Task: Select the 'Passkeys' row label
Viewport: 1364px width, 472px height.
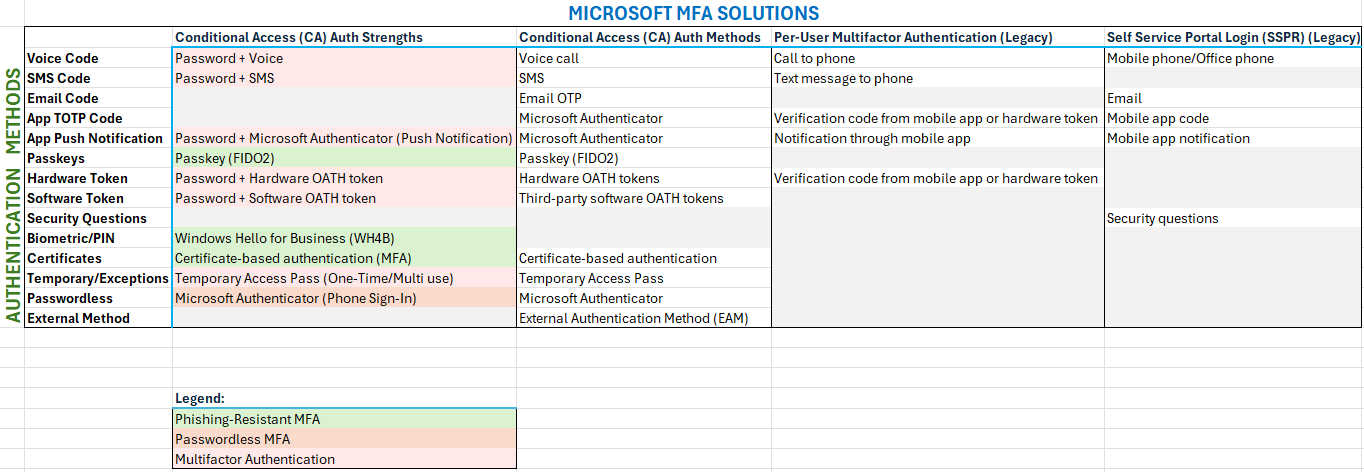Action: [x=98, y=158]
